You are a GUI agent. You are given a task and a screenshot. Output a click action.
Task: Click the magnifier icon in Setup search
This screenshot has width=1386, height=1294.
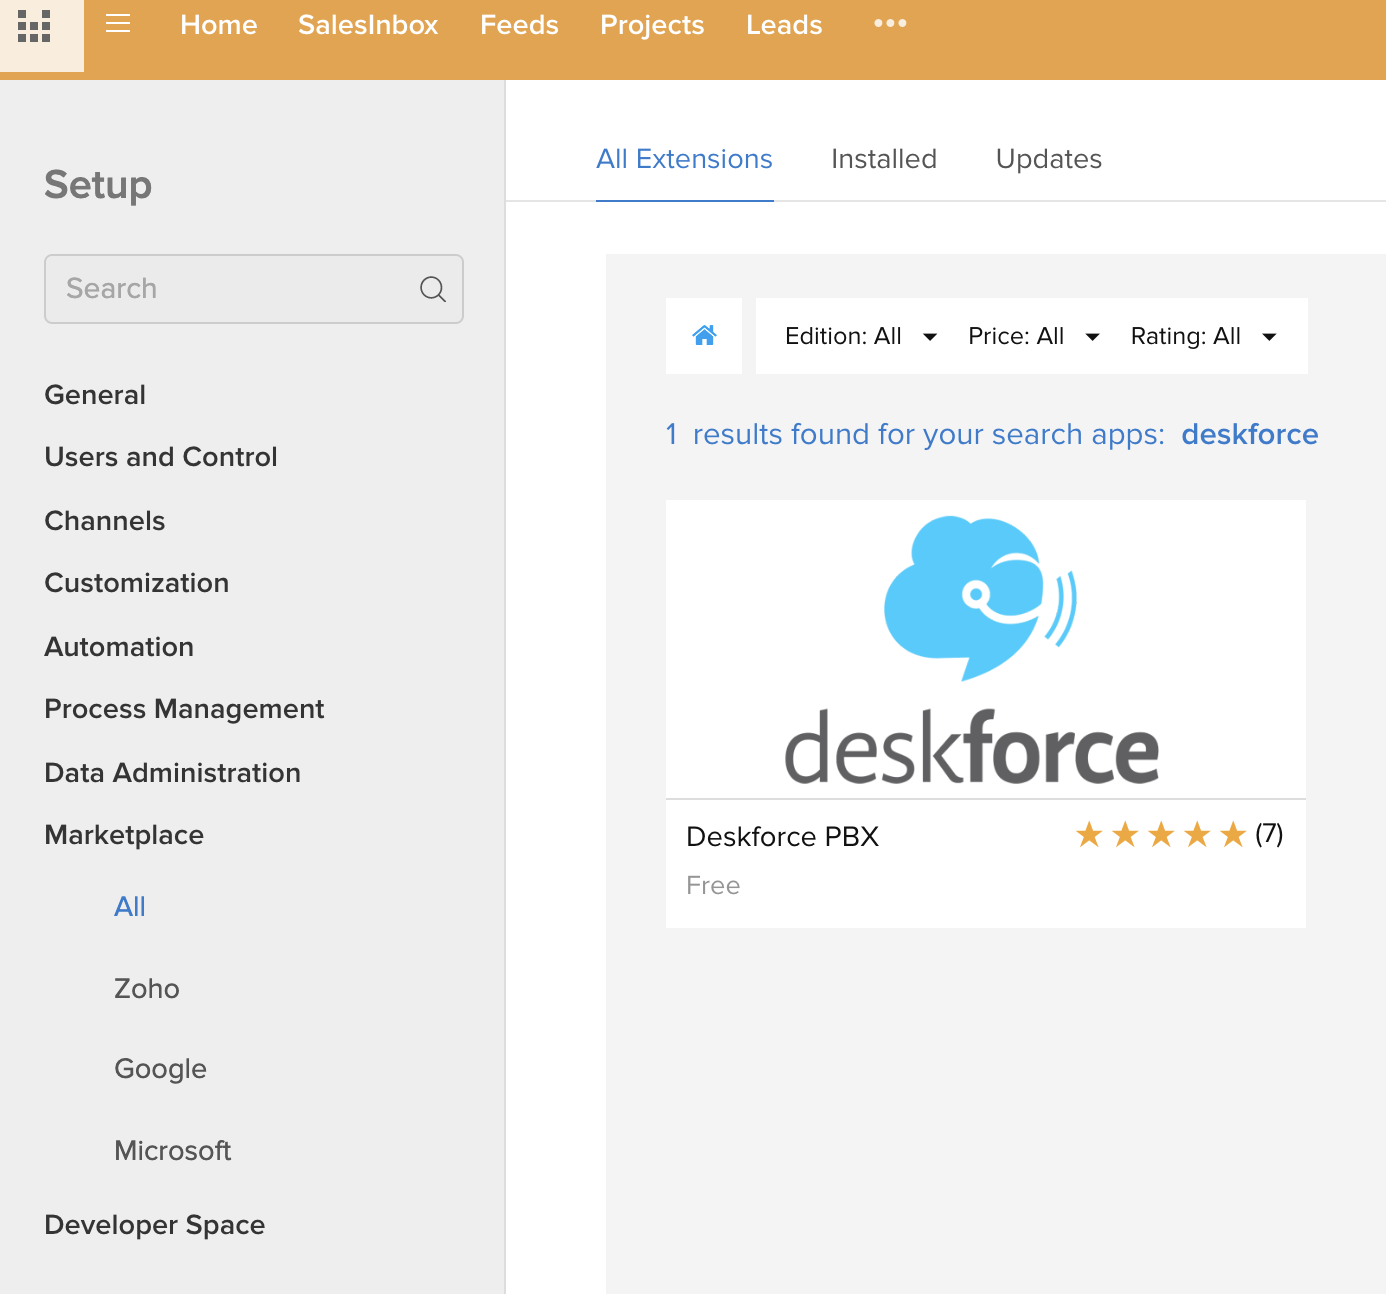(433, 289)
